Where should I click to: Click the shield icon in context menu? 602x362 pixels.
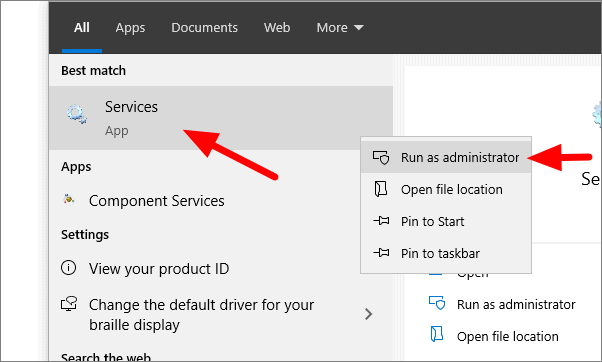tap(381, 157)
